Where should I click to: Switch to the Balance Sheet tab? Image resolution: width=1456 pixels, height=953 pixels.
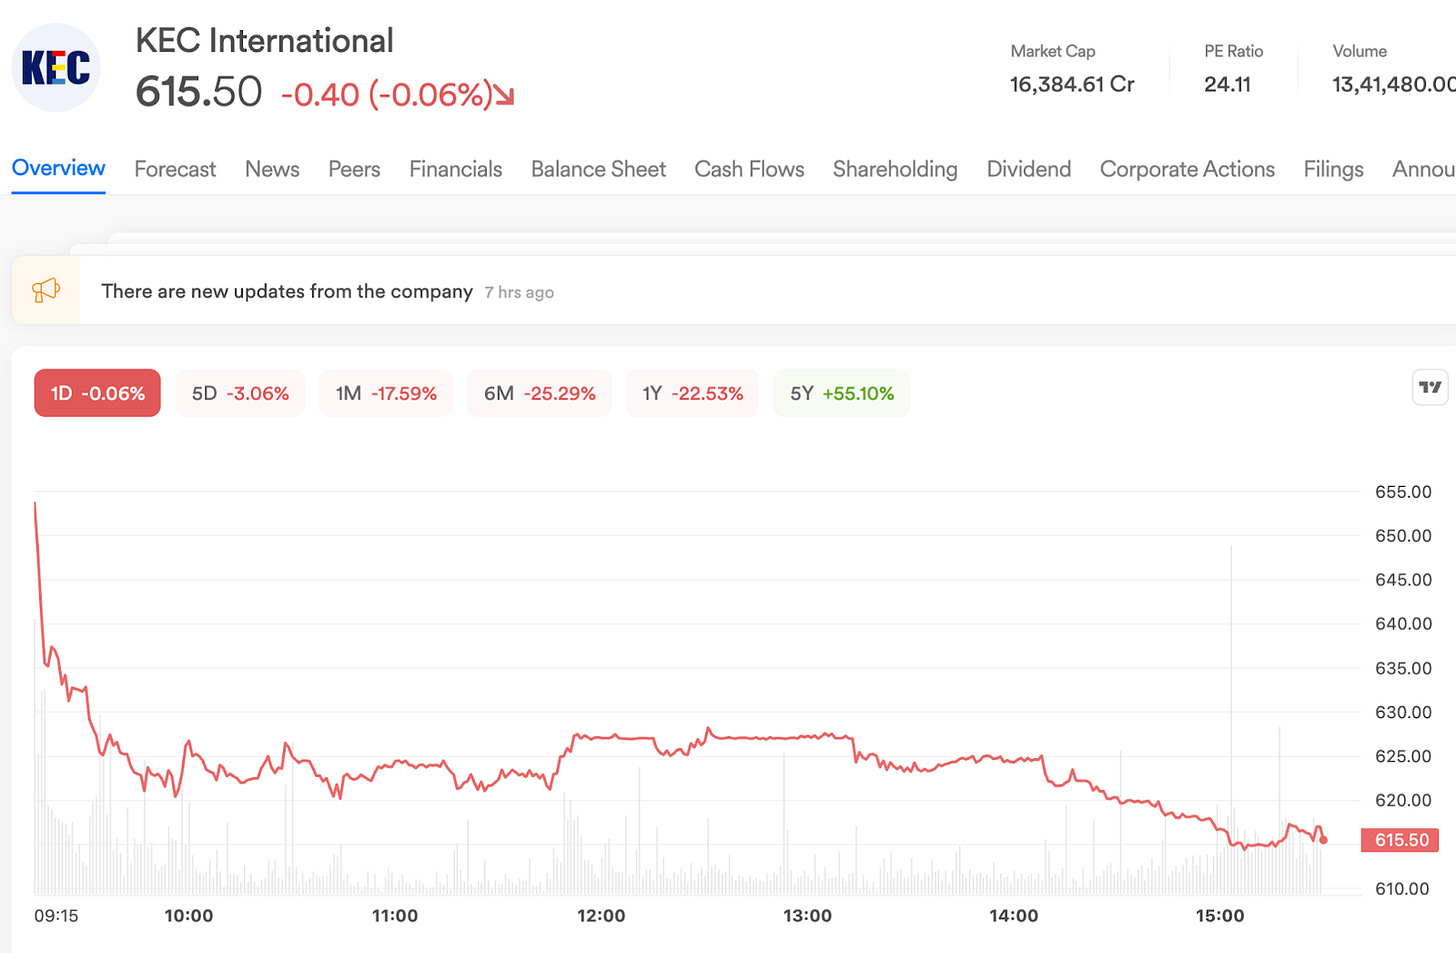[x=598, y=169]
